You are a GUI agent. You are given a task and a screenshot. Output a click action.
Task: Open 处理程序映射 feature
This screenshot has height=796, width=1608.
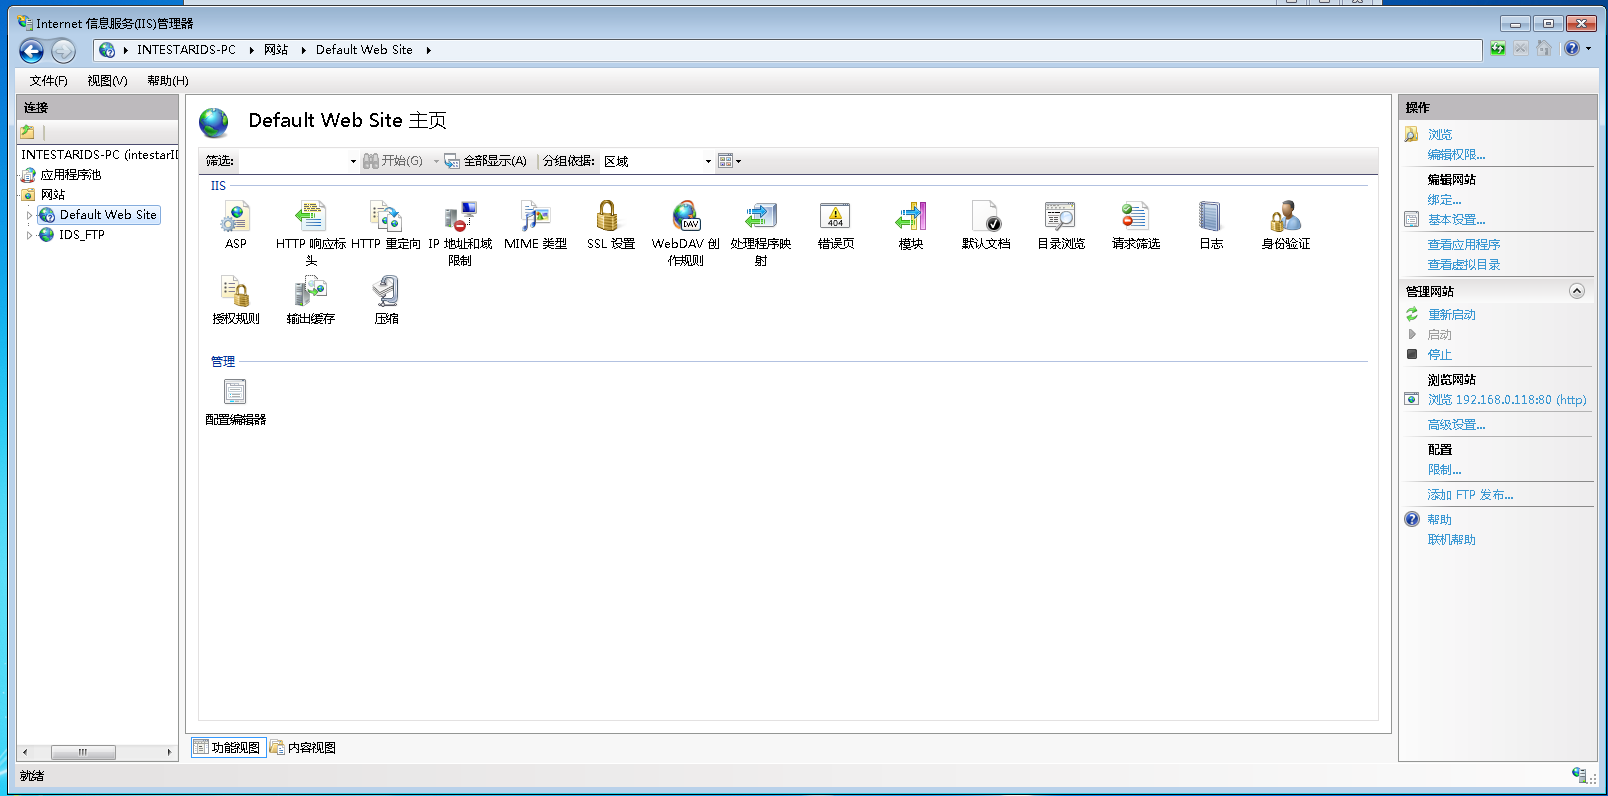pos(761,232)
